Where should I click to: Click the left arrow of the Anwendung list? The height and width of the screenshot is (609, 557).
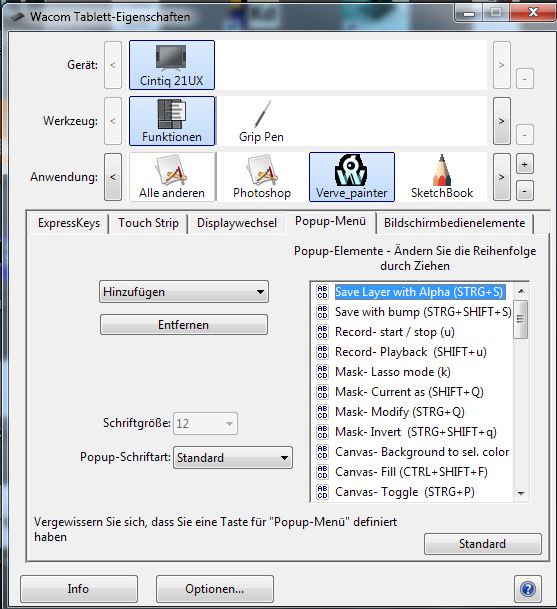113,177
